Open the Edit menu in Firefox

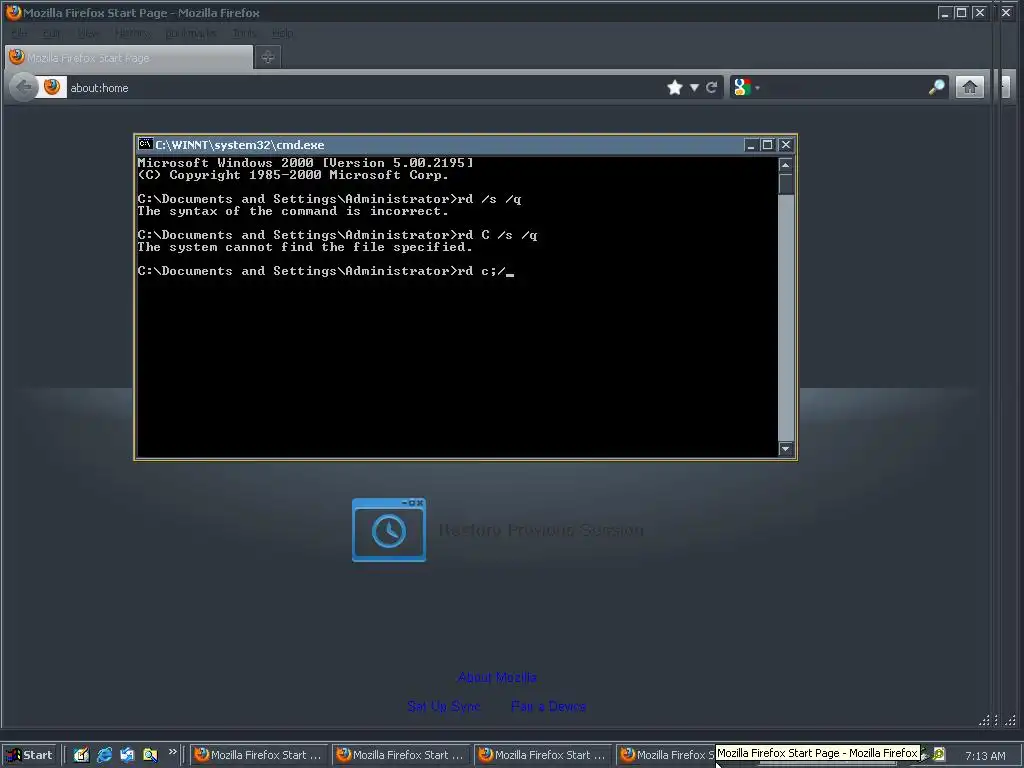pyautogui.click(x=52, y=33)
